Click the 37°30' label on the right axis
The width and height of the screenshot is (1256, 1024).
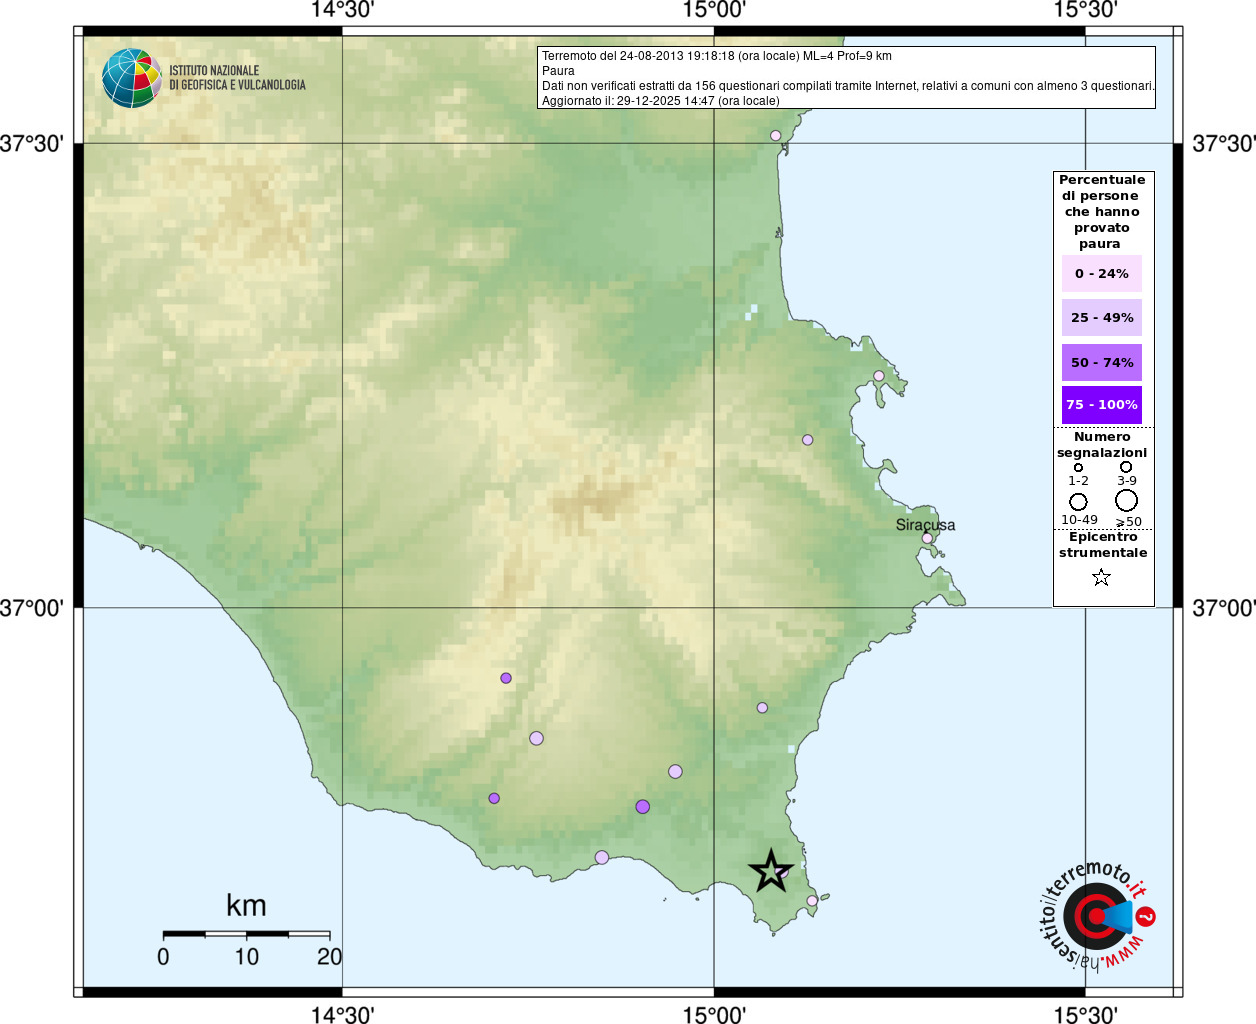pos(1224,144)
